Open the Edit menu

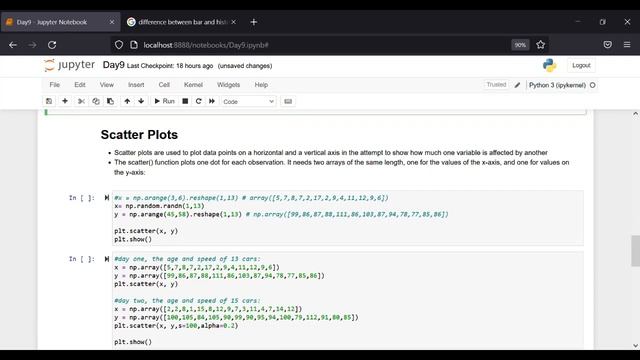pos(80,85)
